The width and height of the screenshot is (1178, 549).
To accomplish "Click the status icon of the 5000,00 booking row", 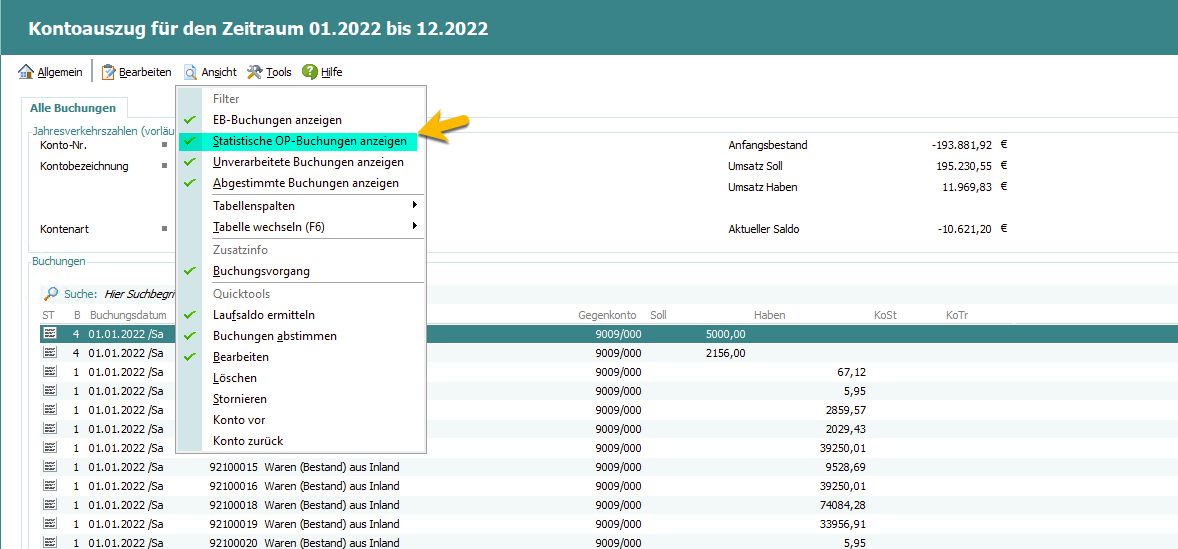I will pyautogui.click(x=50, y=334).
